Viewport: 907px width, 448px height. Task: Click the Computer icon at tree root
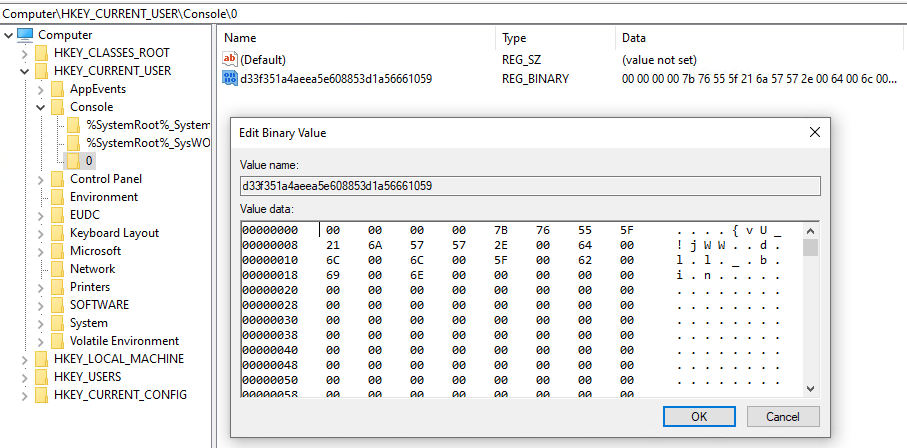[x=25, y=35]
